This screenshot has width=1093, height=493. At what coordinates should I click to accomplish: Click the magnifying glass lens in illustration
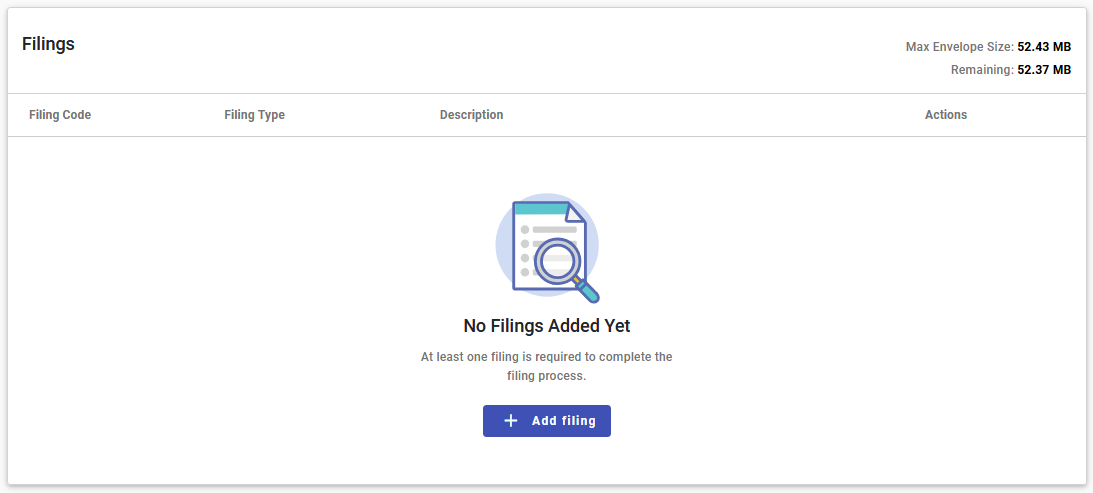click(556, 259)
